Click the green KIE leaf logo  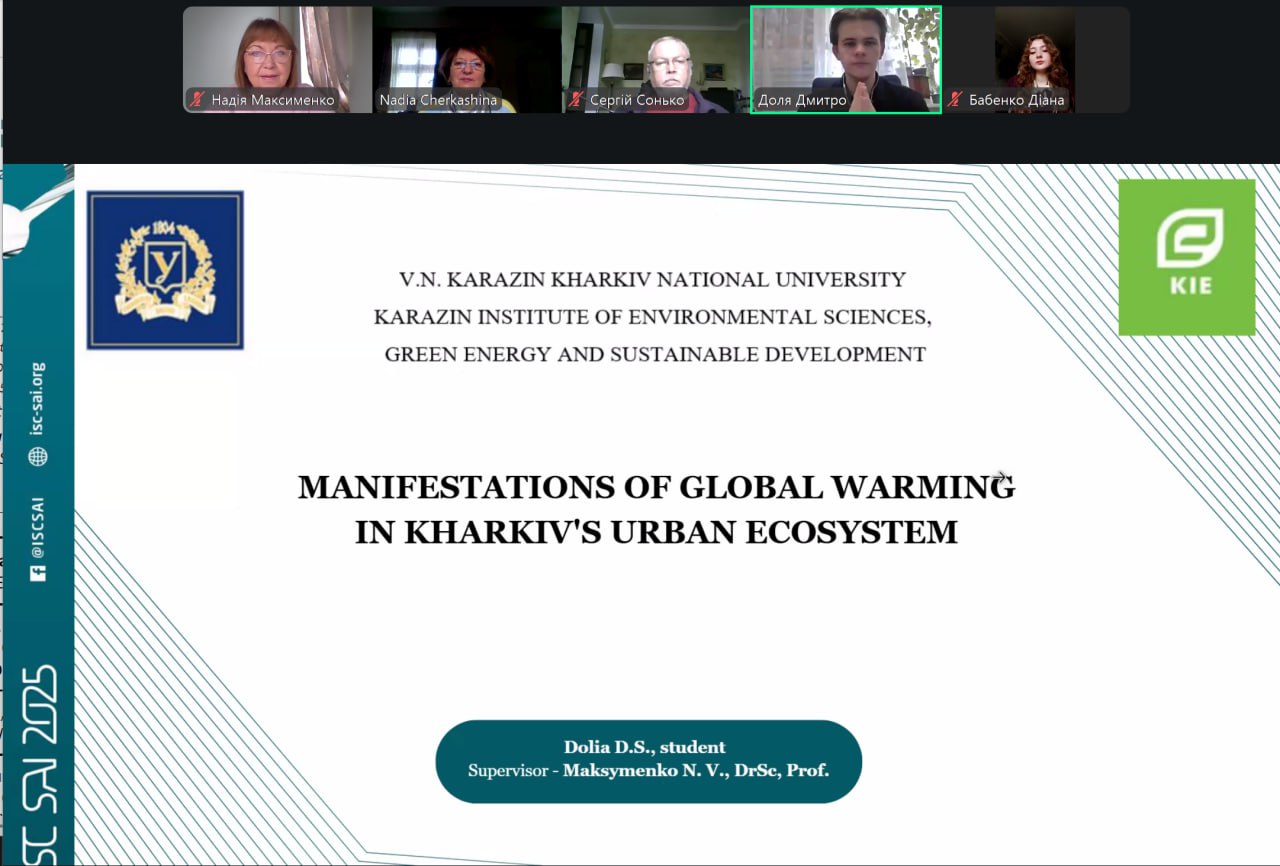1186,257
